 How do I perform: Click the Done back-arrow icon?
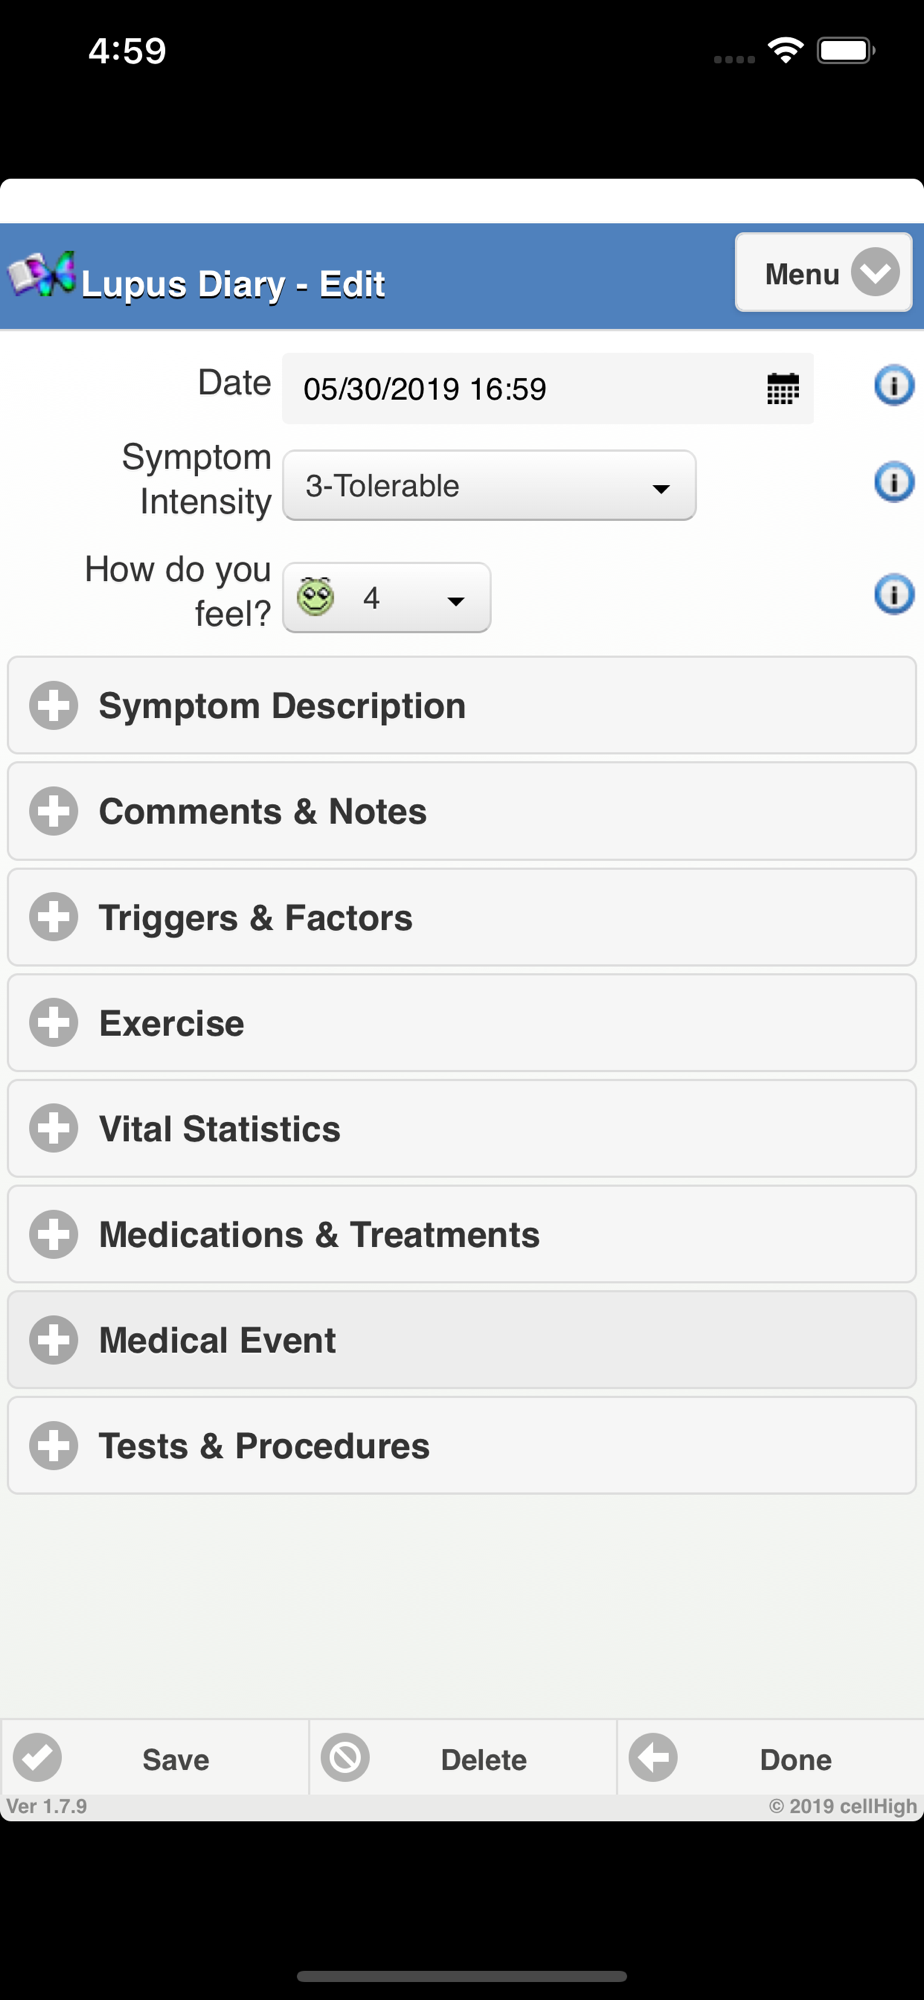pos(653,1757)
